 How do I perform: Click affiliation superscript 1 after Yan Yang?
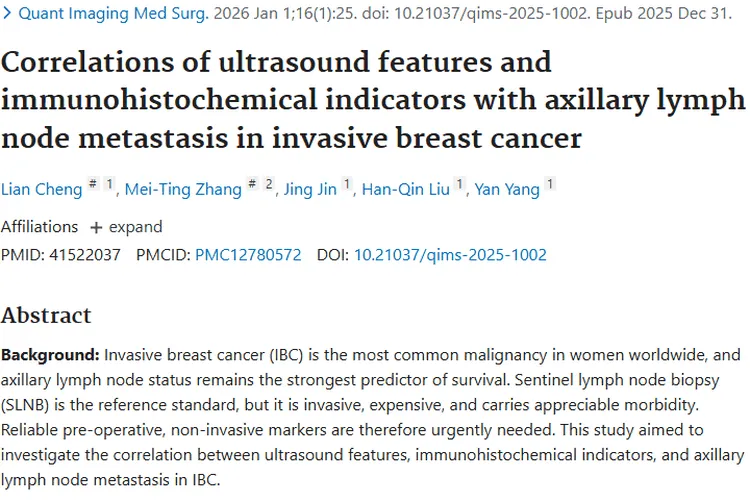(550, 185)
